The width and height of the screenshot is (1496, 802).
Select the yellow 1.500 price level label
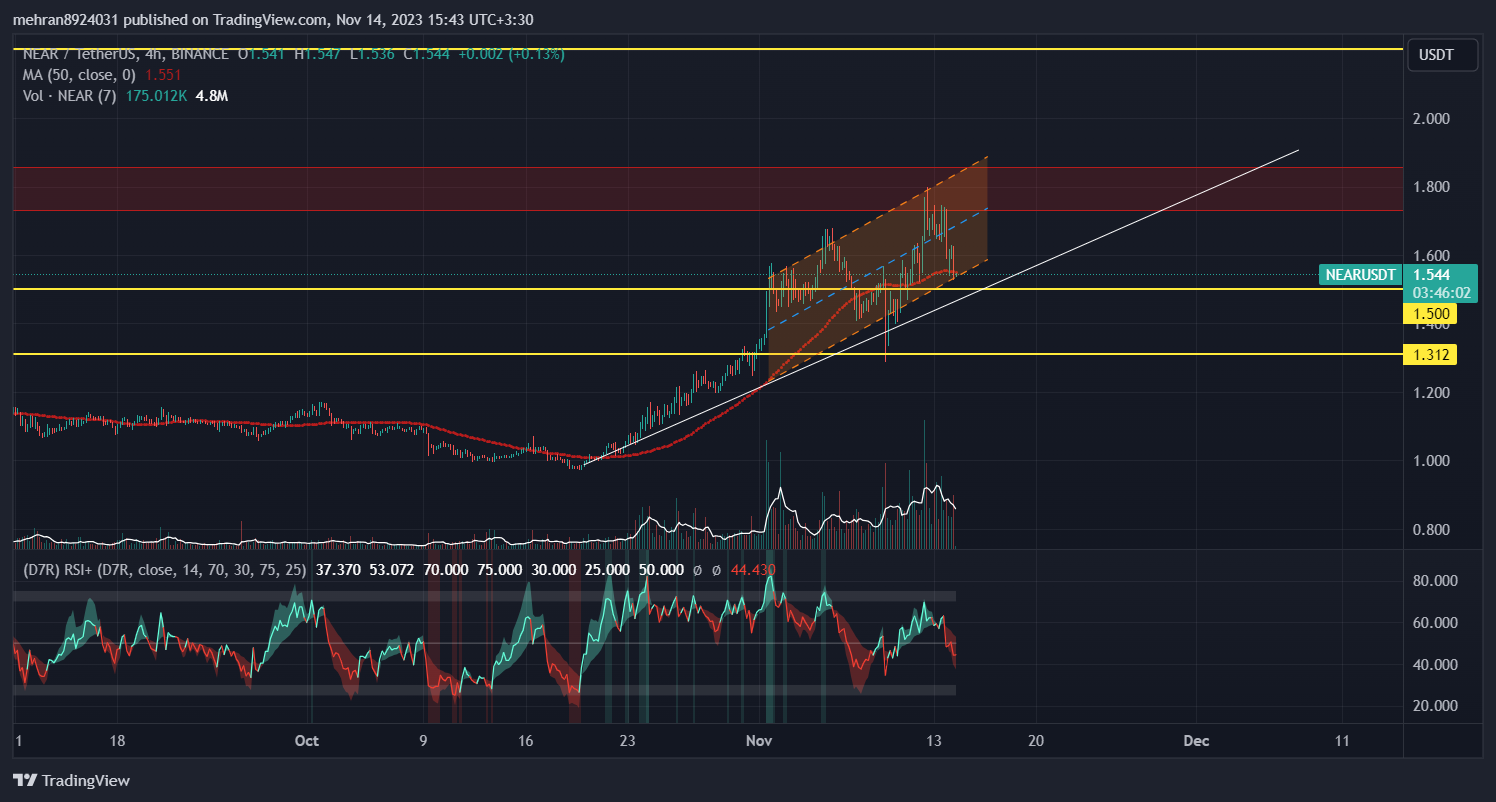(1432, 314)
